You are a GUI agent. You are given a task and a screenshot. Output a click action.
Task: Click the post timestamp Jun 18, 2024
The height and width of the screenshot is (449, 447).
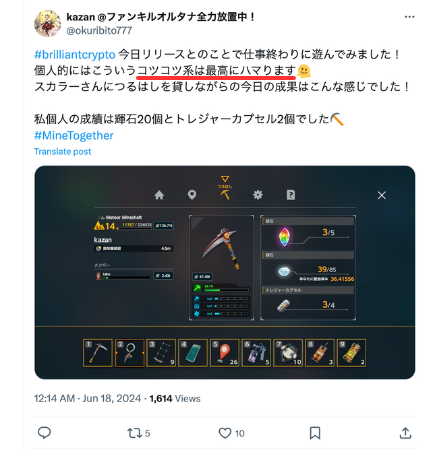112,399
